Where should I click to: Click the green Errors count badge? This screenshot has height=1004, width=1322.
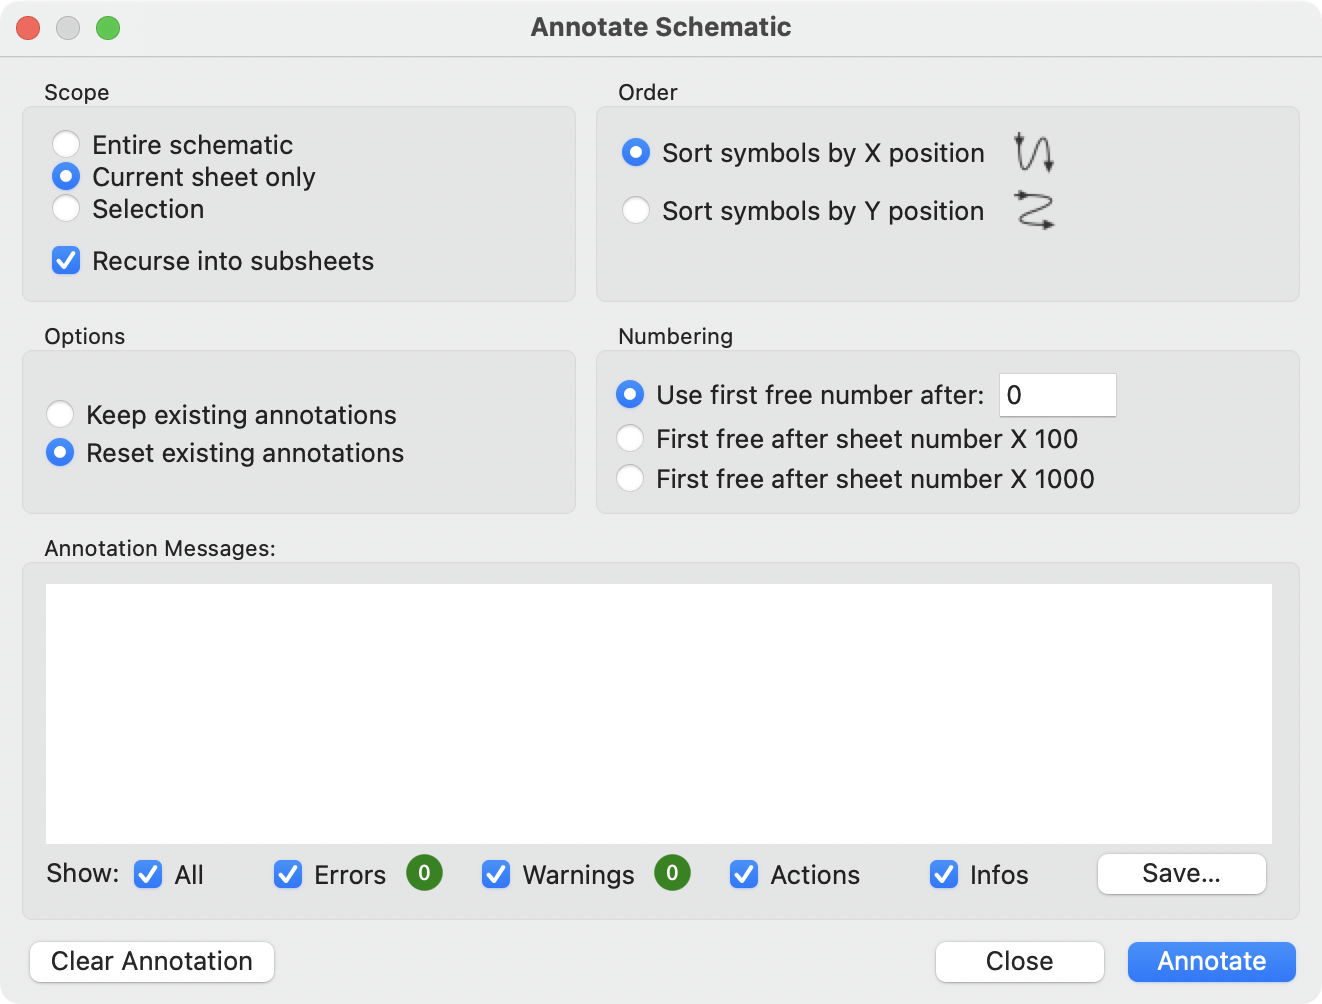click(x=424, y=873)
